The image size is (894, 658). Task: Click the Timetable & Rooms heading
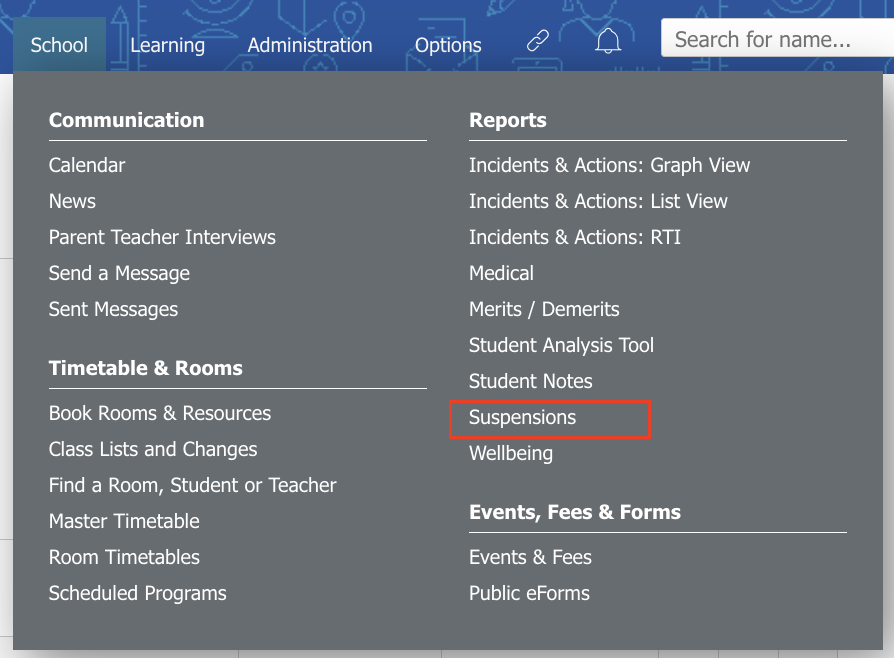[x=146, y=368]
